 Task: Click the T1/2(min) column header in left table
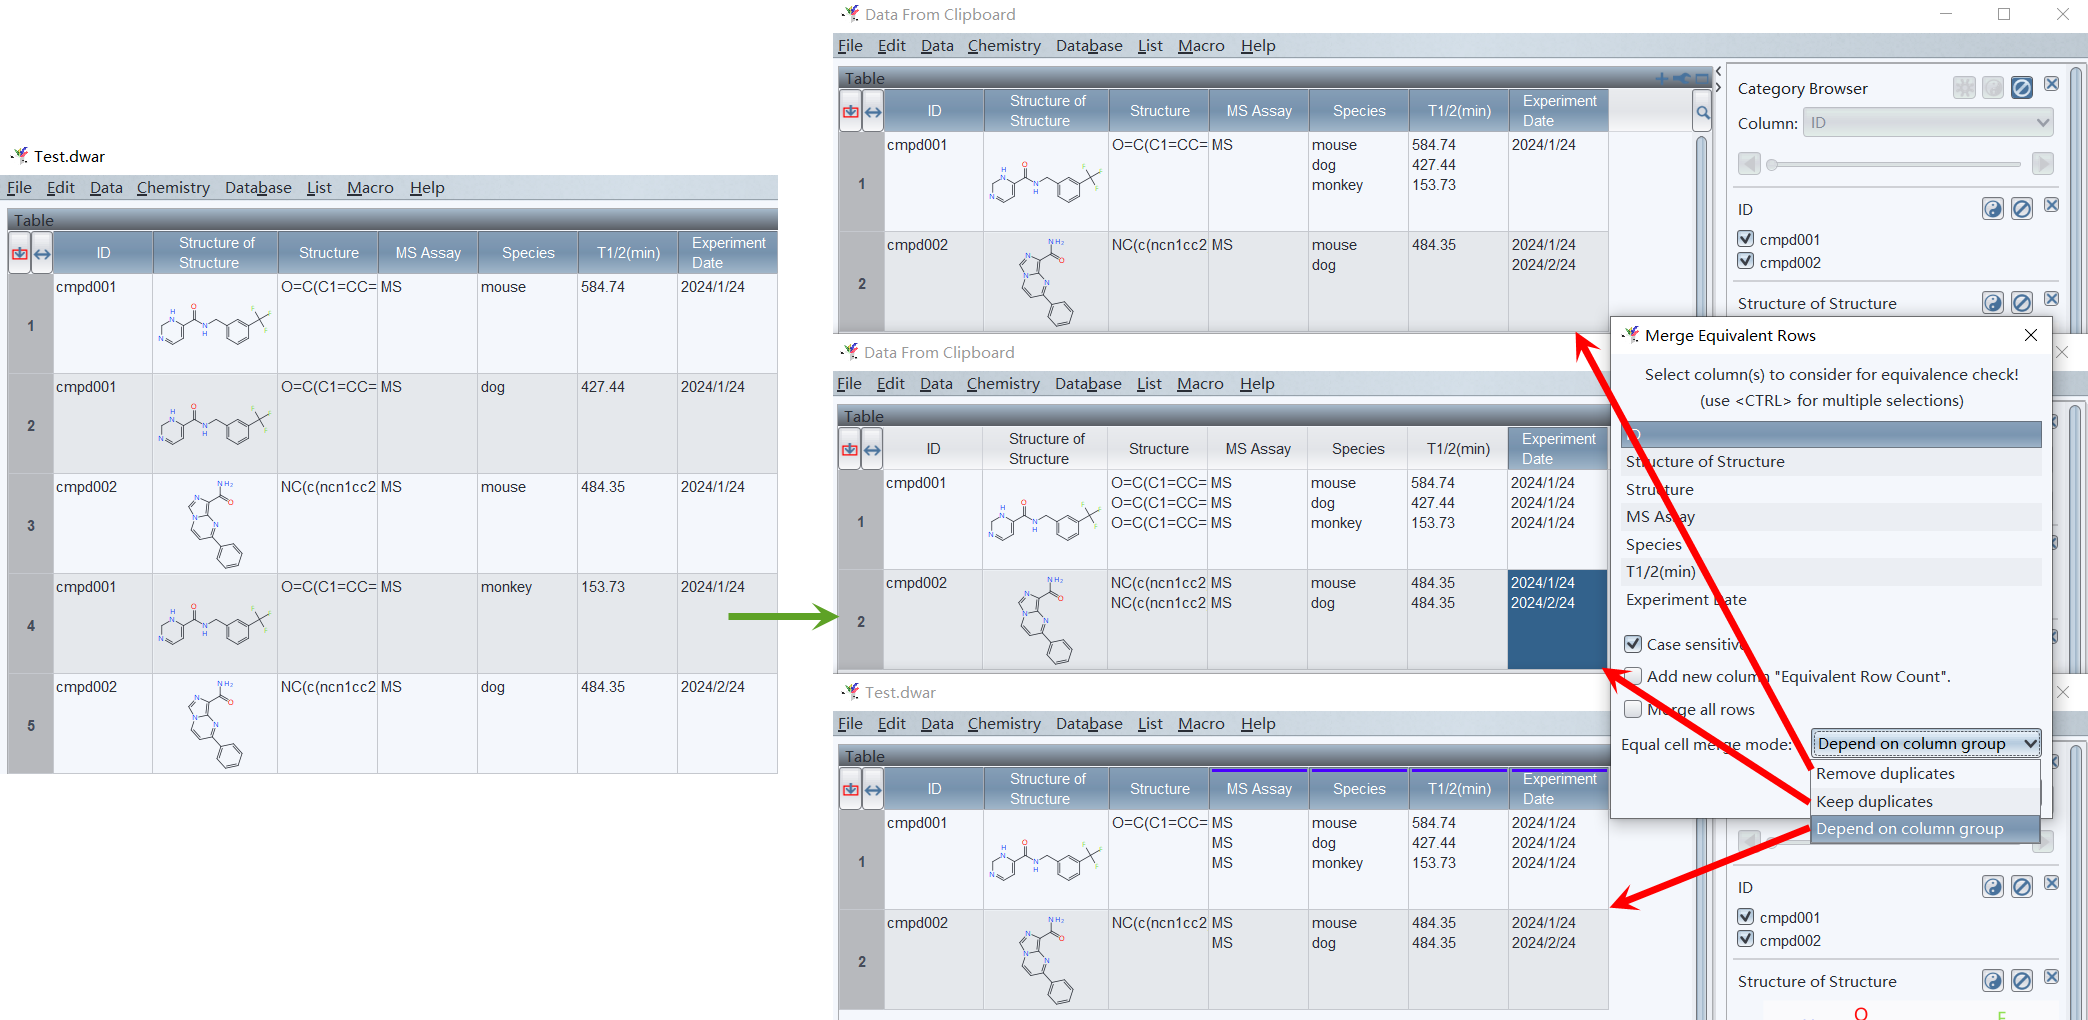pyautogui.click(x=628, y=253)
